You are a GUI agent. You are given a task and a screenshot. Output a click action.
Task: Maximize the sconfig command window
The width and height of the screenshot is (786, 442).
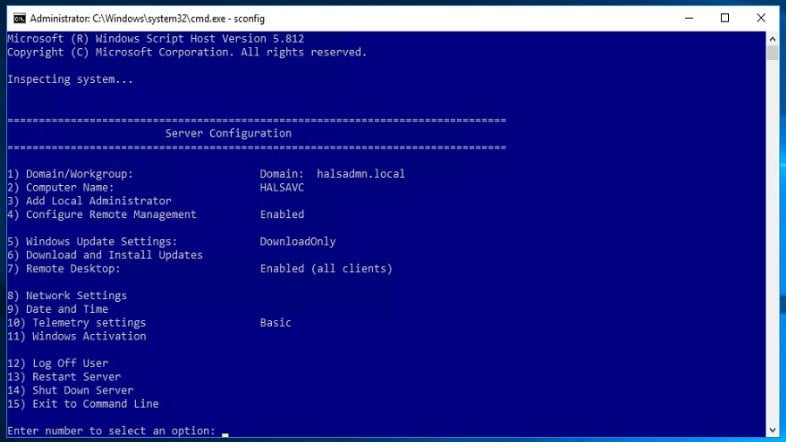pyautogui.click(x=725, y=17)
